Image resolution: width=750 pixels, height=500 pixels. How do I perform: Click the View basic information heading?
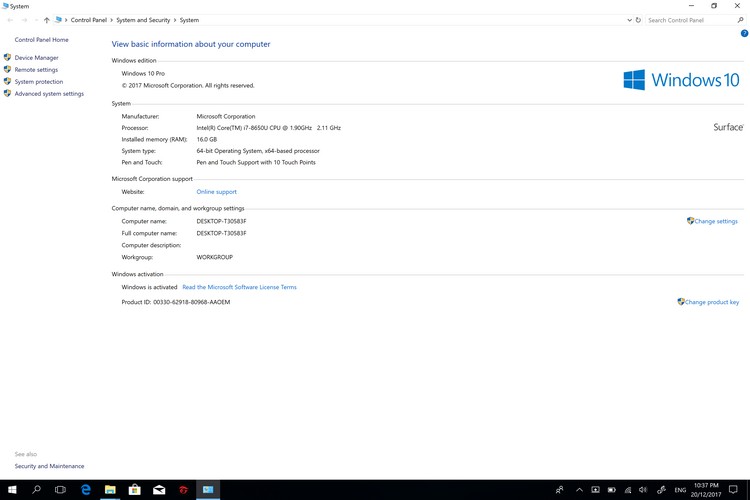(x=191, y=44)
